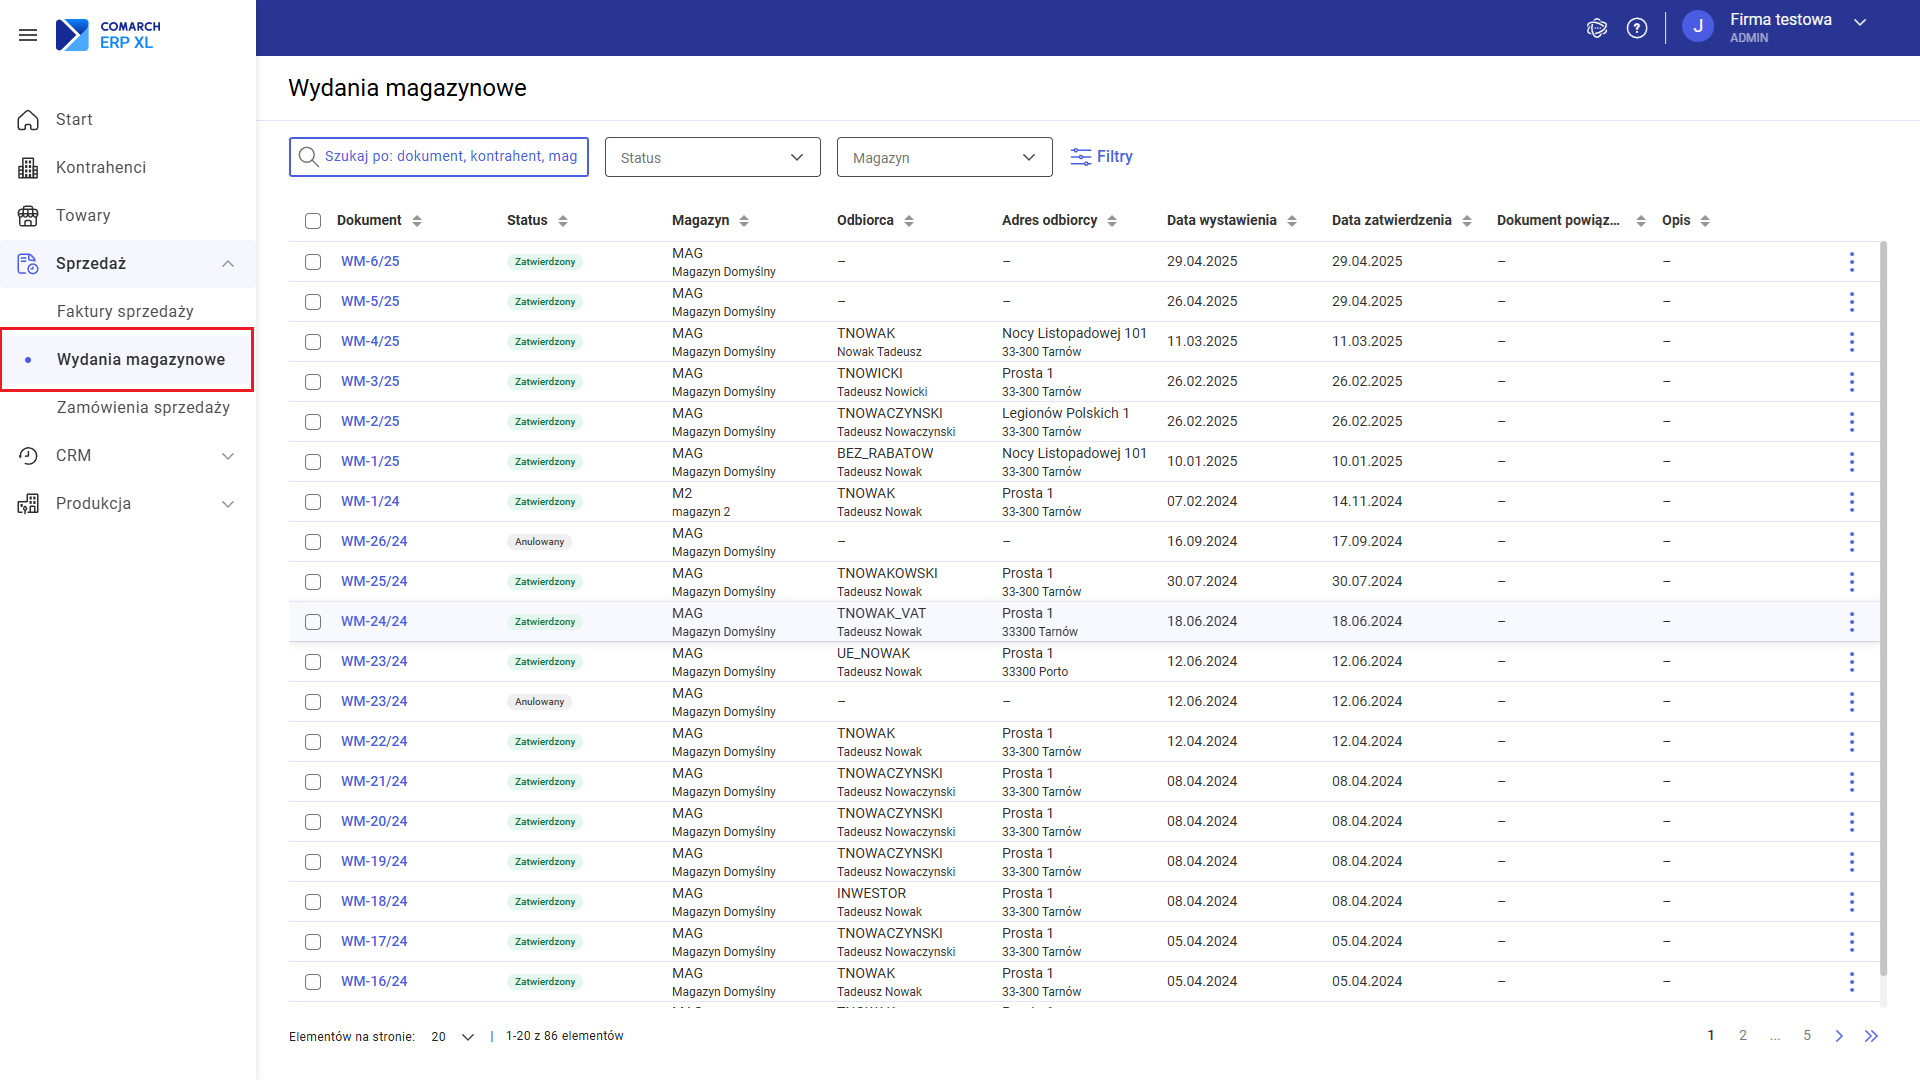
Task: Select Faktury sprzedaży in the sidebar
Action: point(125,311)
